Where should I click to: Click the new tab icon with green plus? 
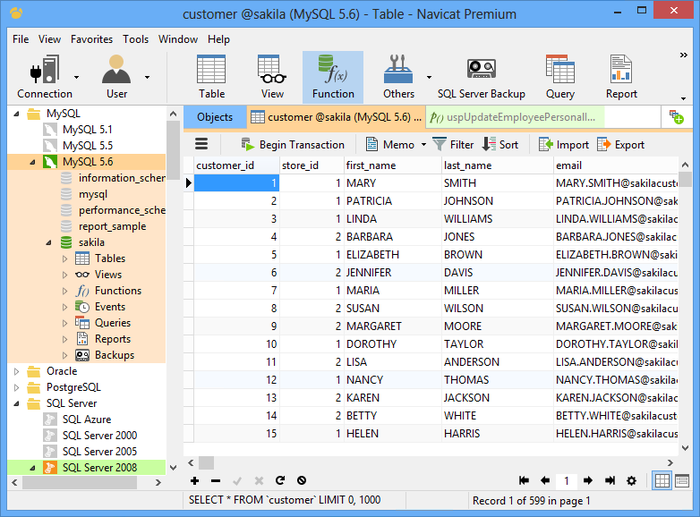pos(676,117)
